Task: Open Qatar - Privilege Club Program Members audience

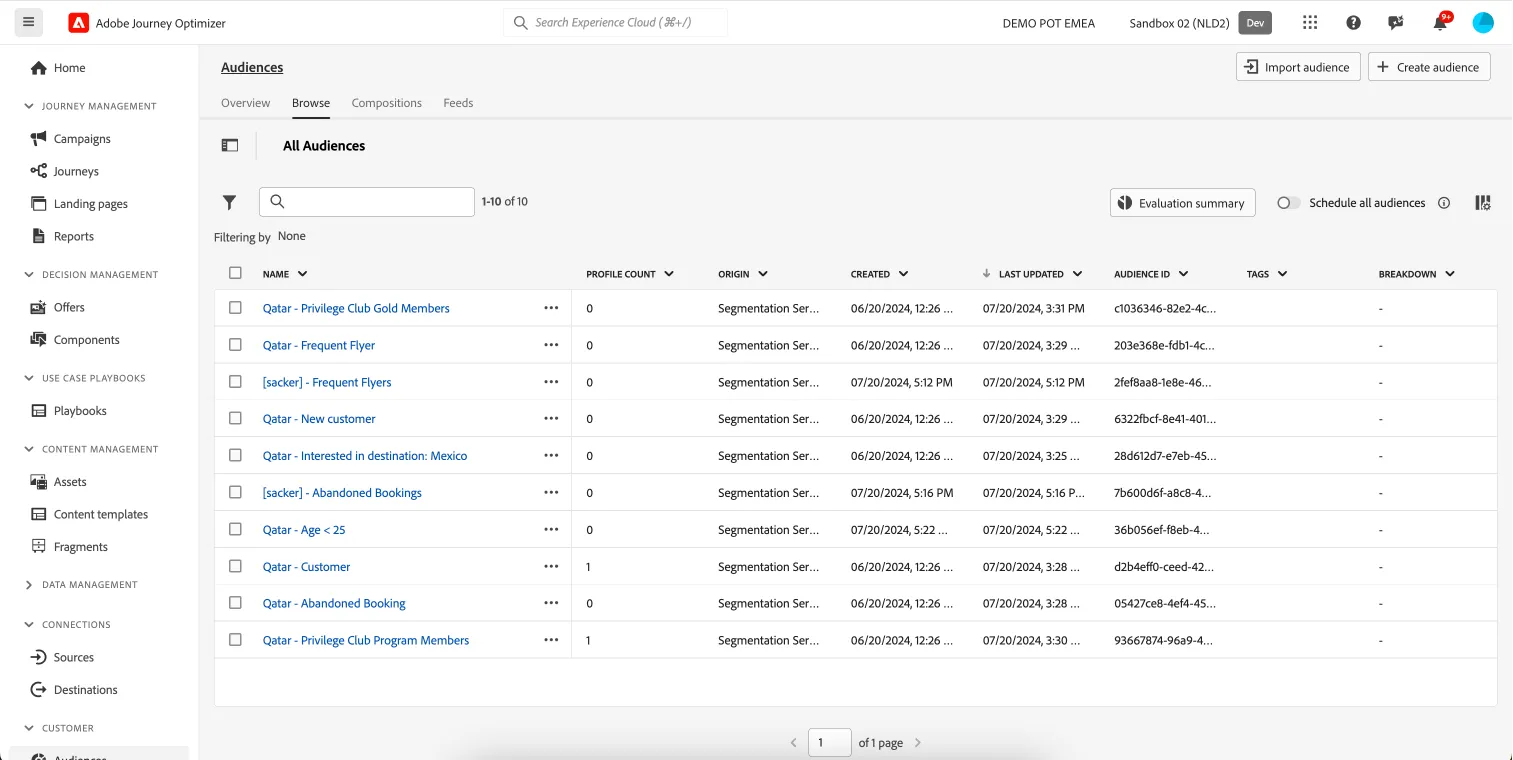Action: pyautogui.click(x=366, y=640)
